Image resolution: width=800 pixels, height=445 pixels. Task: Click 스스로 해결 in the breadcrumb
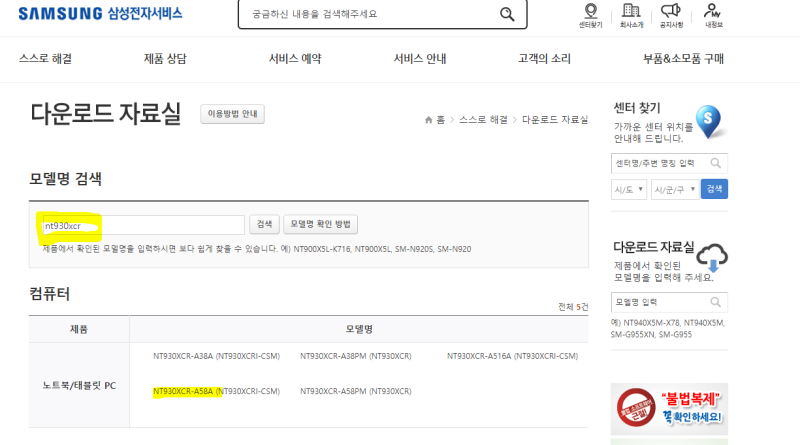483,120
